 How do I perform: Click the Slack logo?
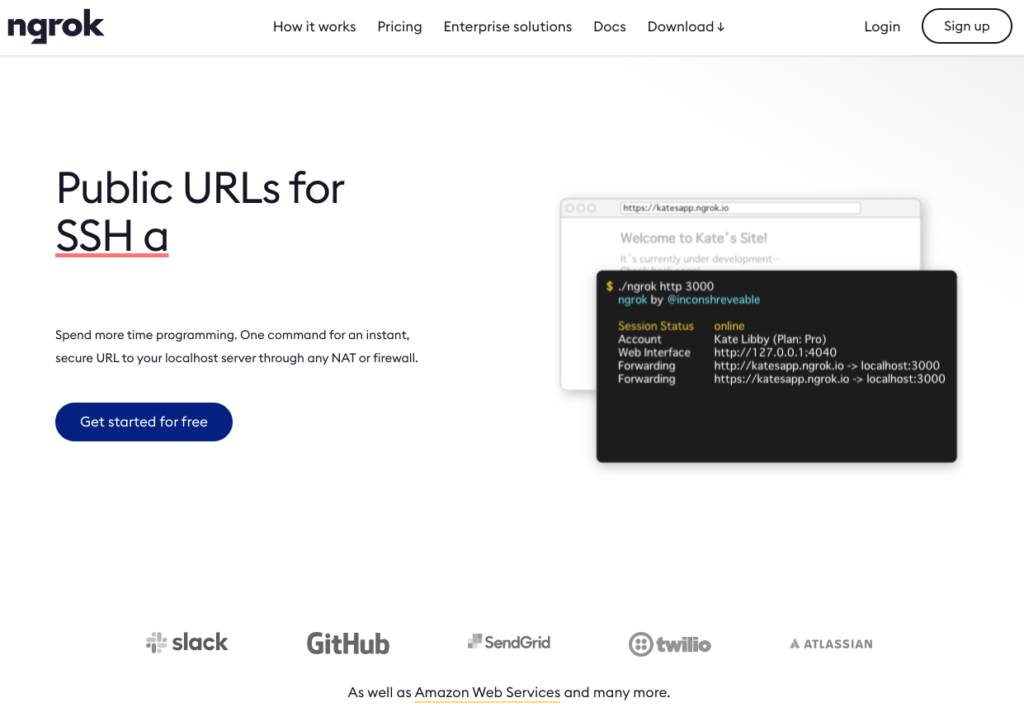pos(187,642)
